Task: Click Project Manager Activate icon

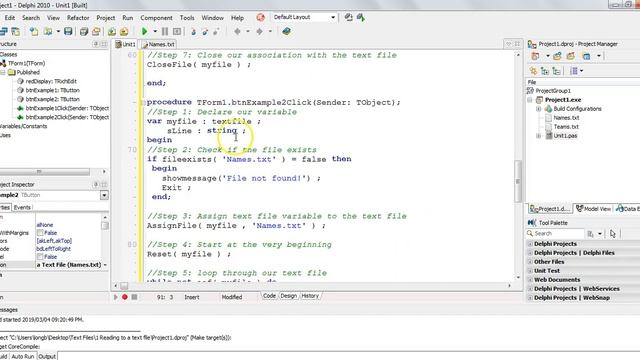Action: (x=535, y=56)
